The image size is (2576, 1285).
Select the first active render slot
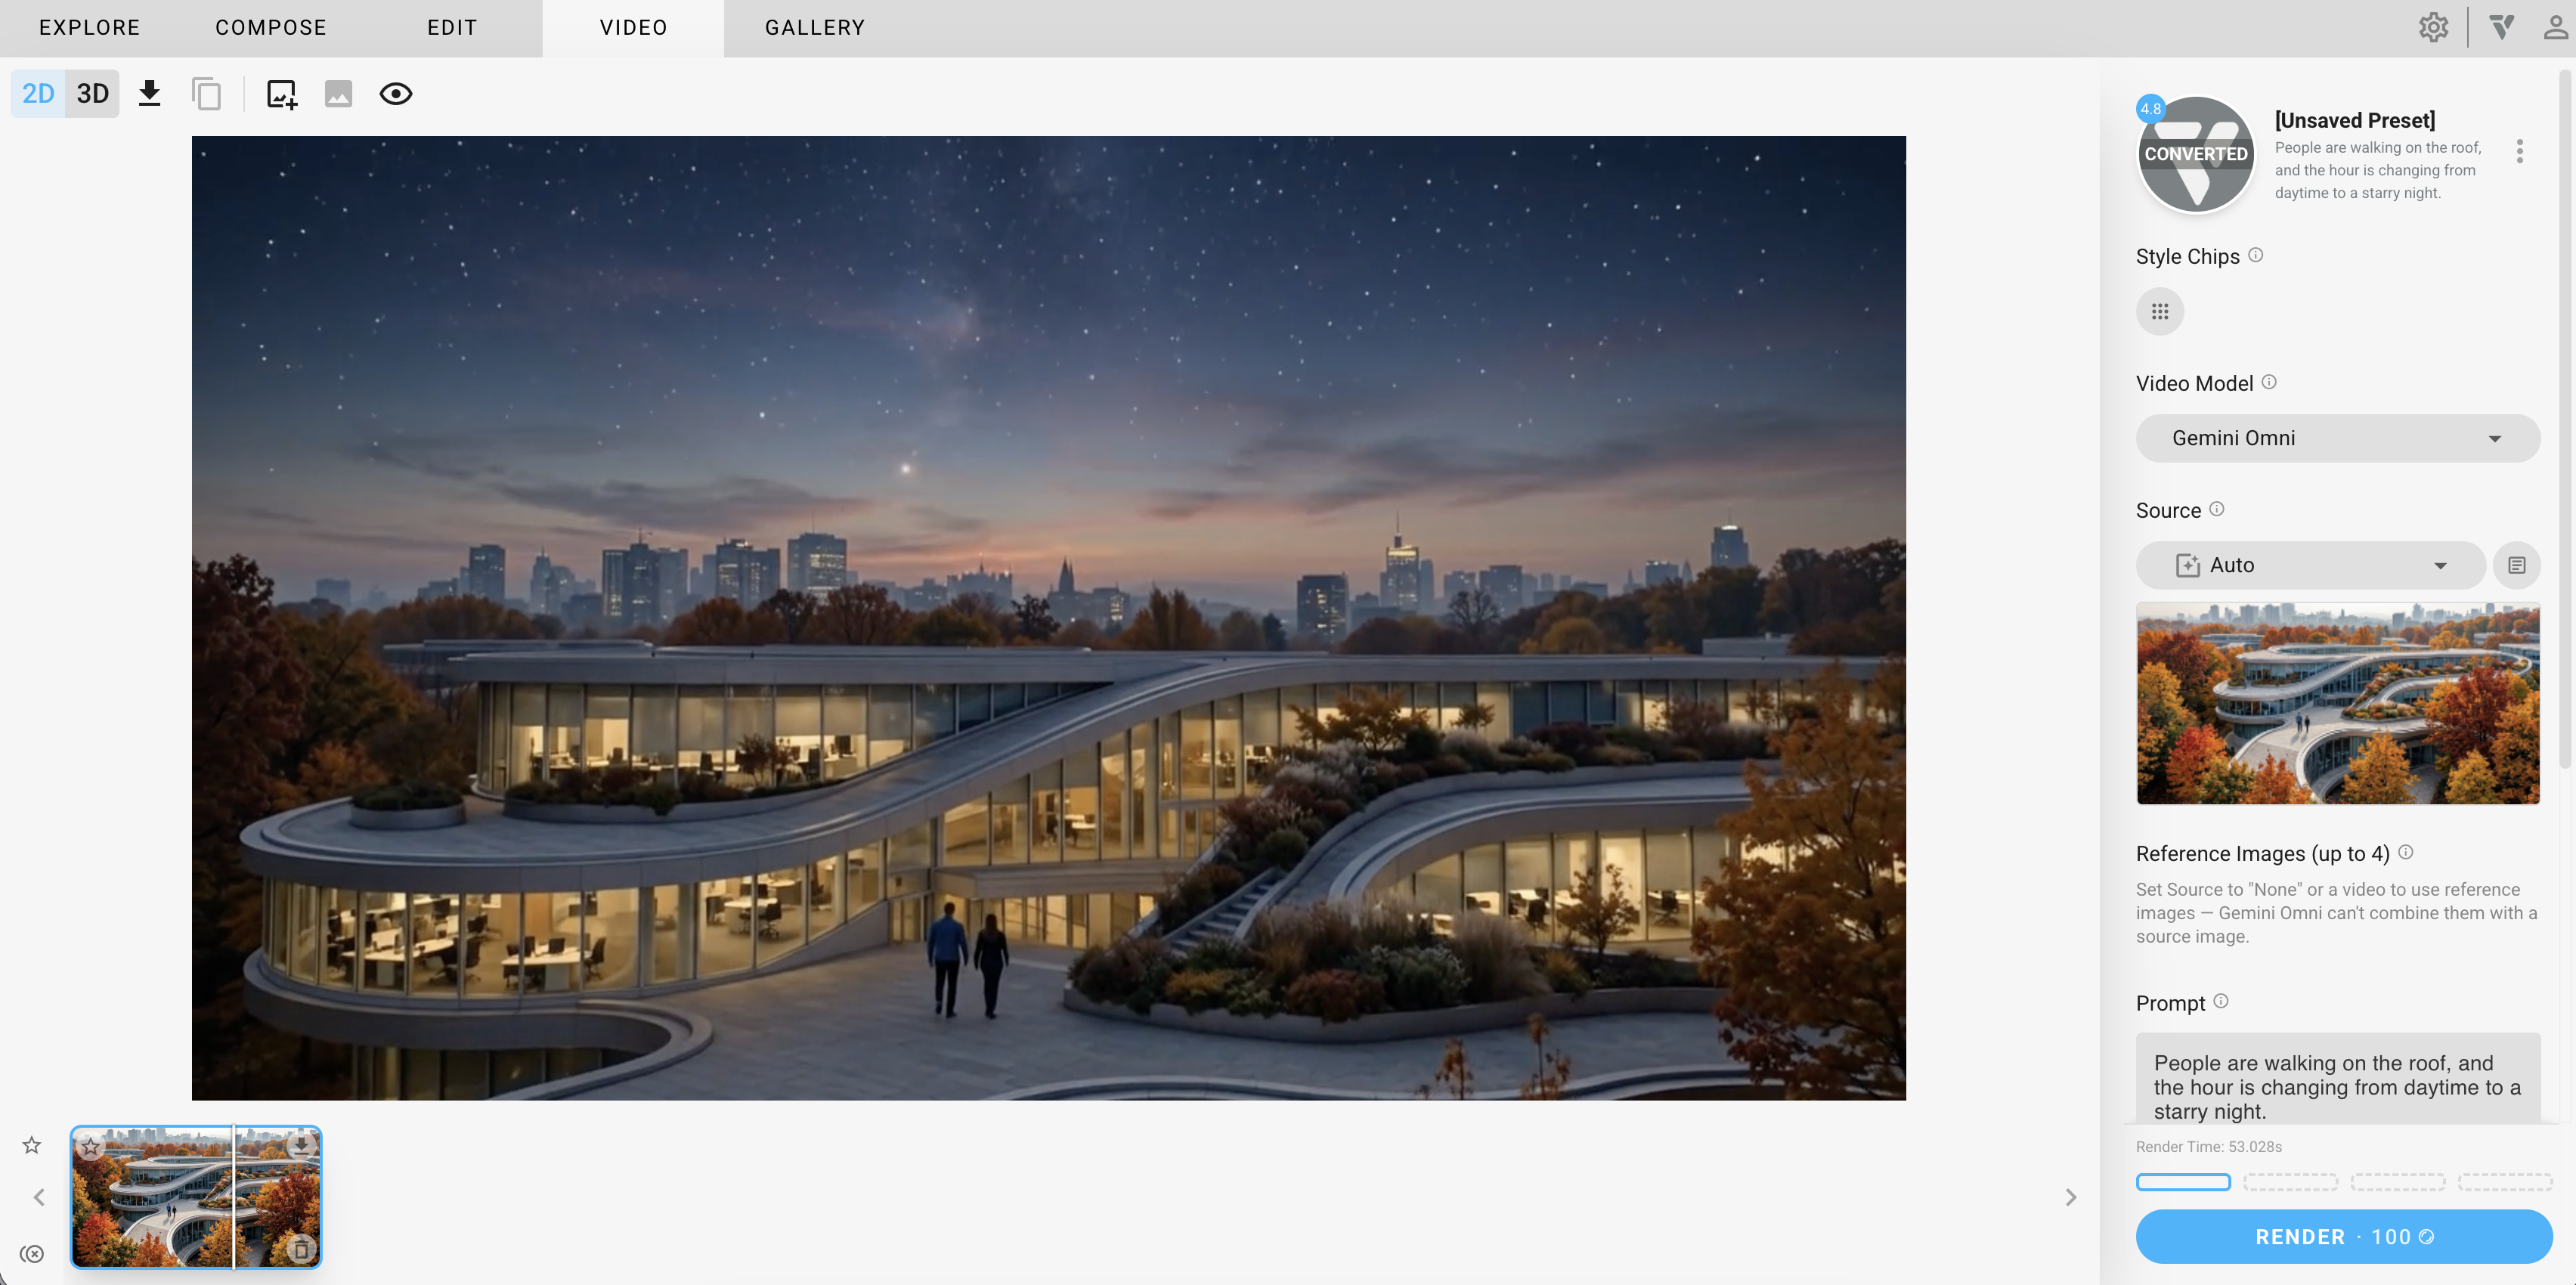click(x=2183, y=1182)
